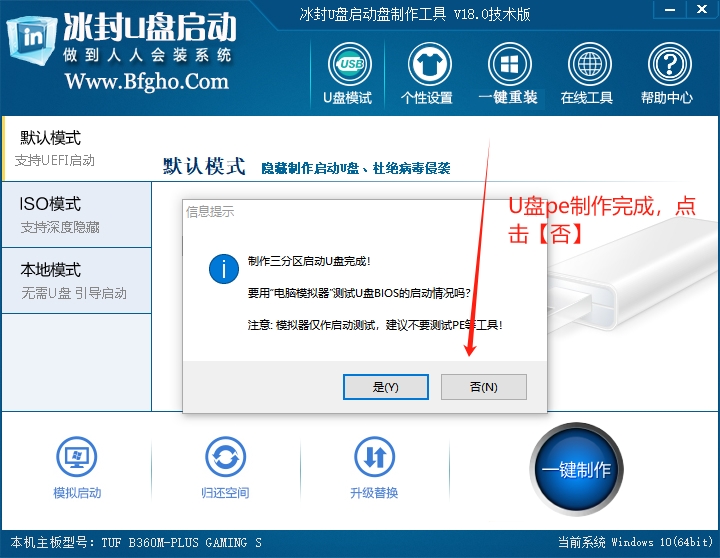
Task: Open 在线工具 globe icon
Action: point(587,67)
